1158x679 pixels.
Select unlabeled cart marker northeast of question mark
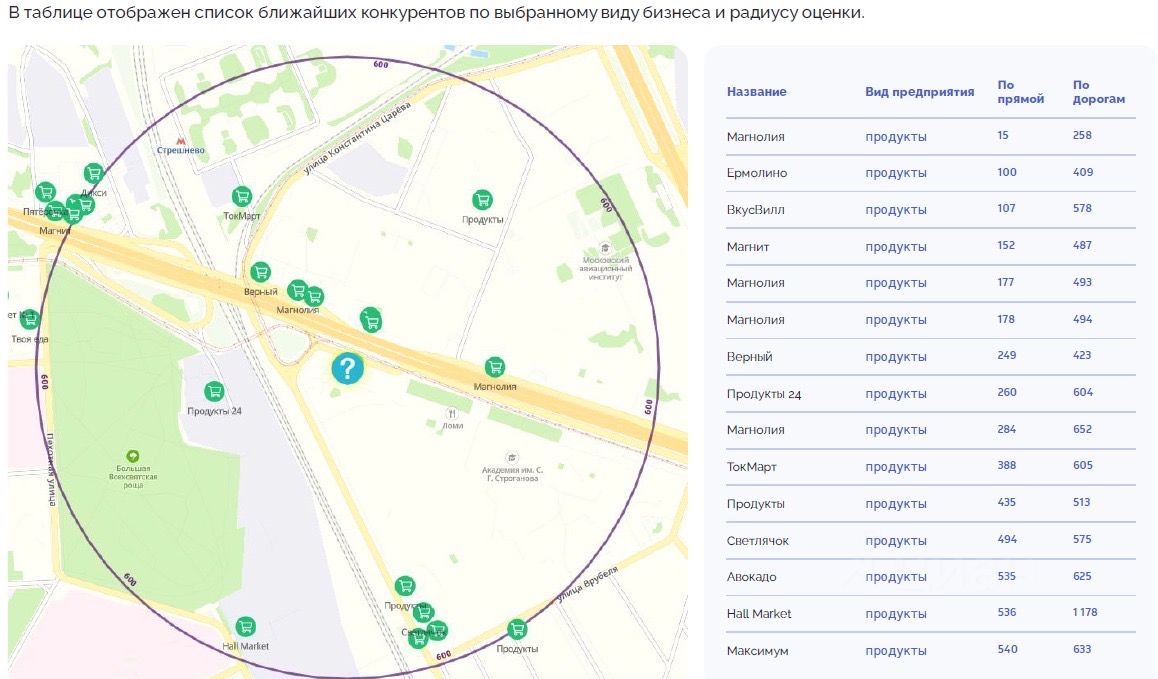pos(371,320)
